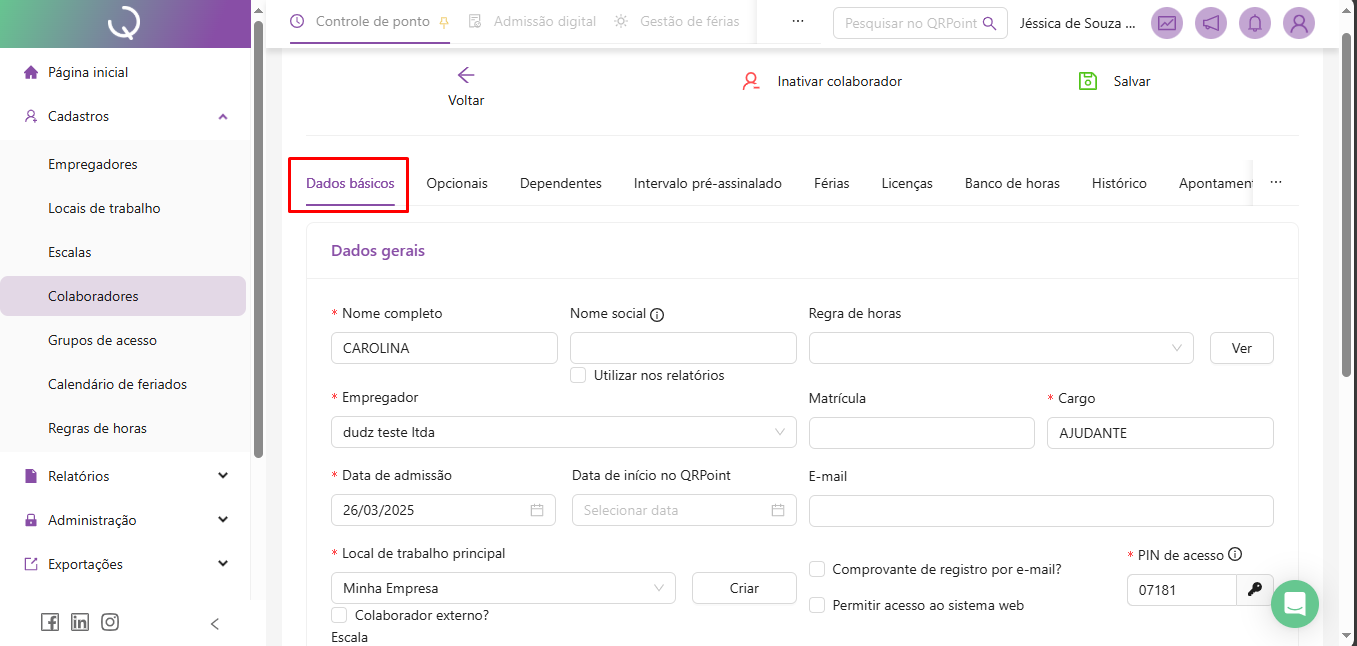Screen dimensions: 1357x646
Task: Open the announcements megaphone icon
Action: pyautogui.click(x=1211, y=23)
